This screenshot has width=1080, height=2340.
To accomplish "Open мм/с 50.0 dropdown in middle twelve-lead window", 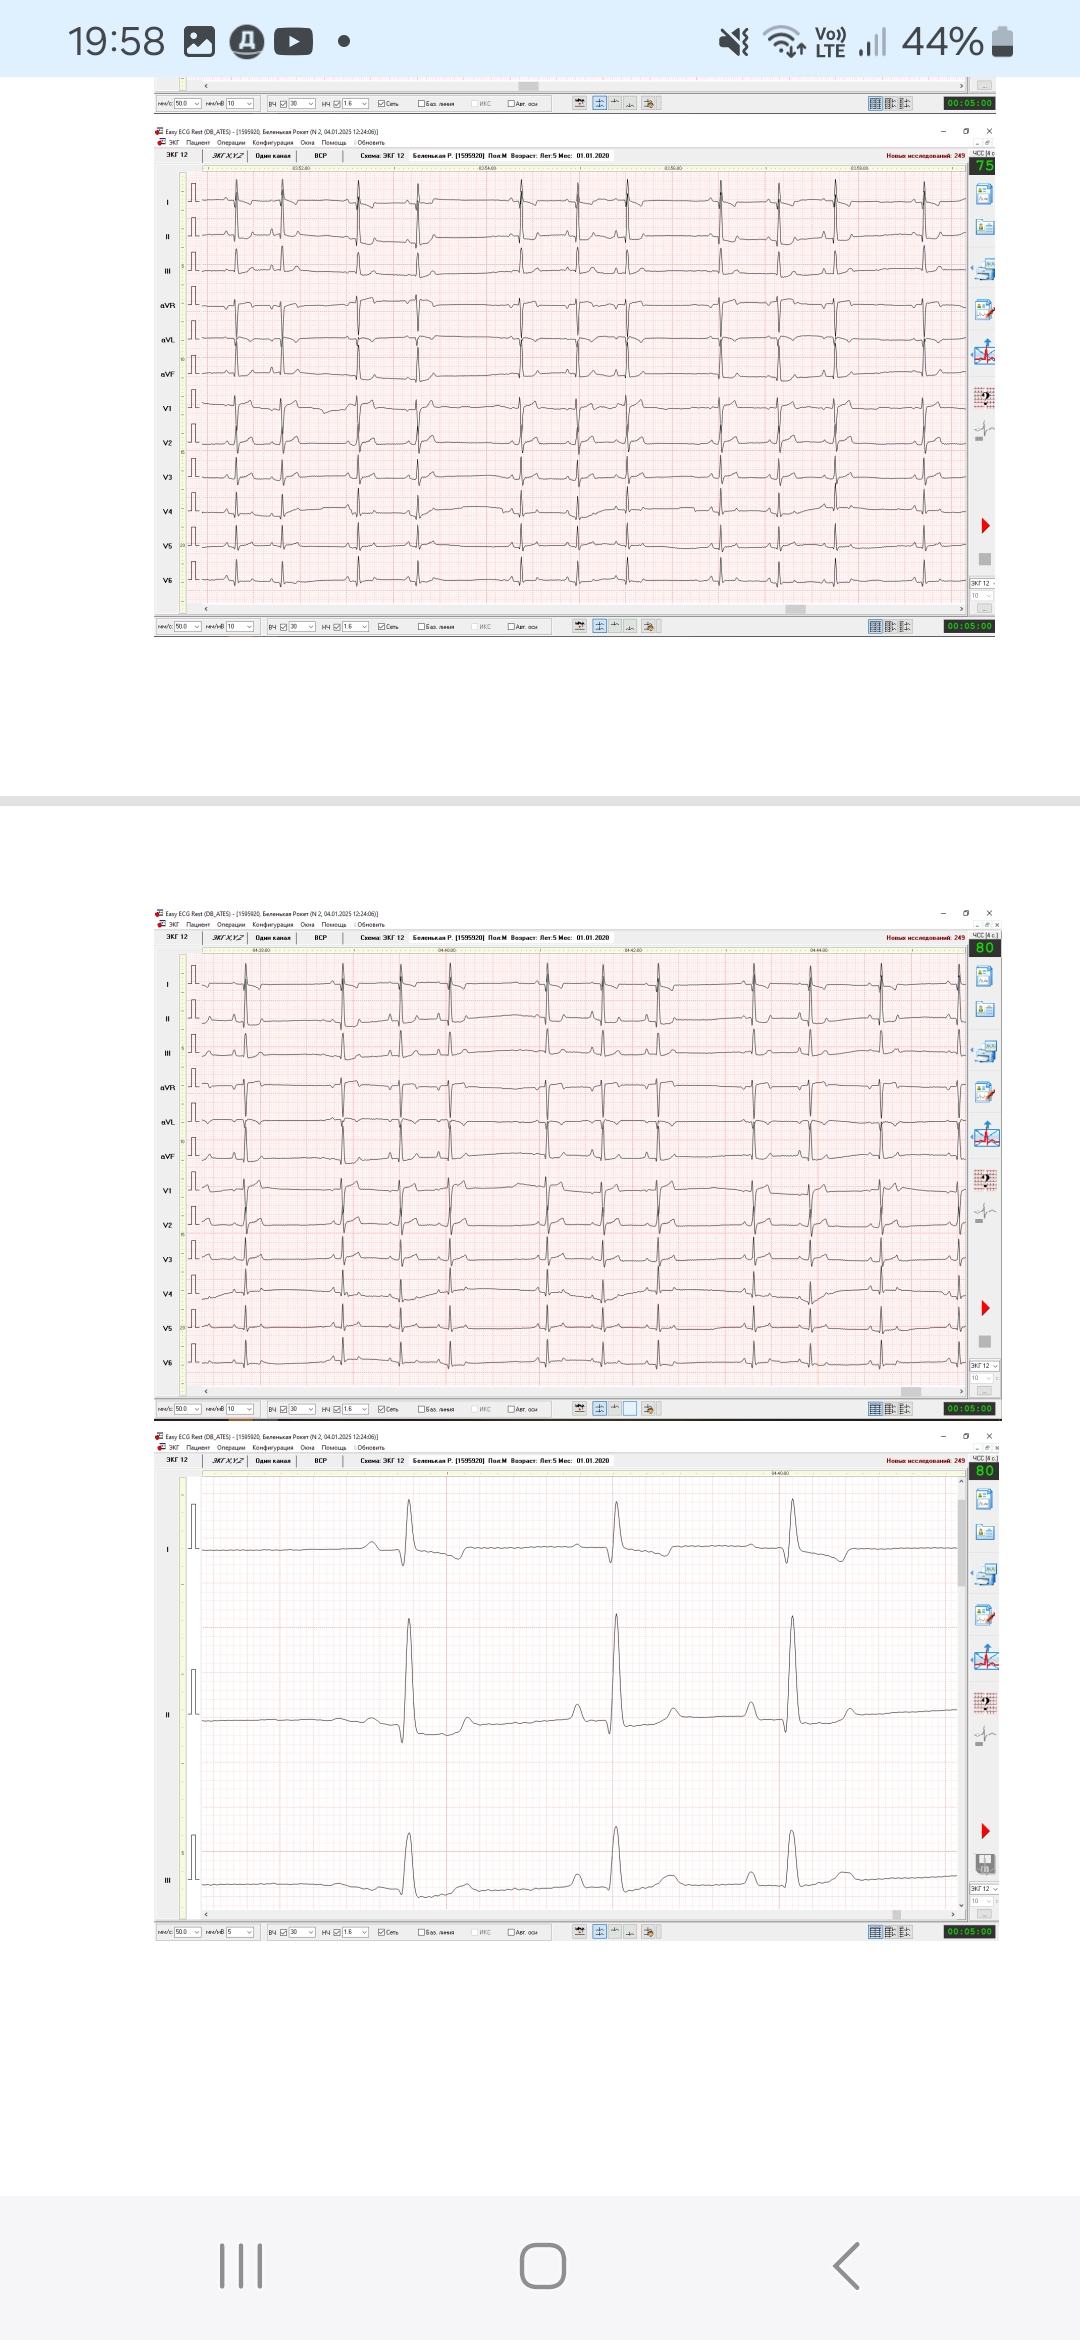I will pos(188,1409).
